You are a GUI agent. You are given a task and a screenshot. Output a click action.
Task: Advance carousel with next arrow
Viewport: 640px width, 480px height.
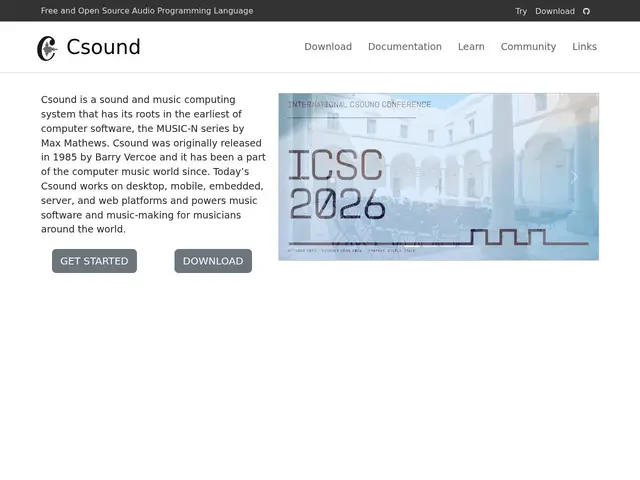point(574,177)
